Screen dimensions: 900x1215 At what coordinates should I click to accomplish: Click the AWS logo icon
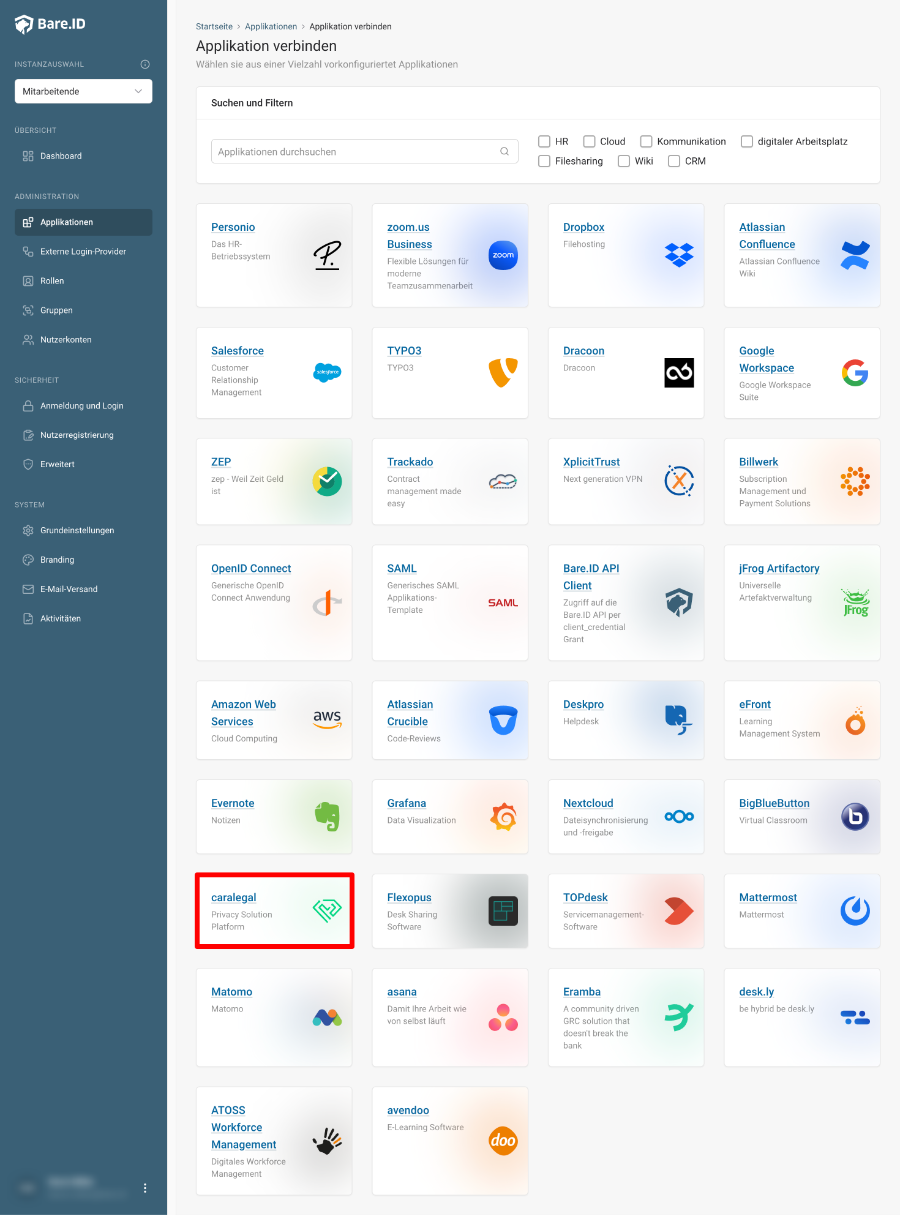coord(327,720)
